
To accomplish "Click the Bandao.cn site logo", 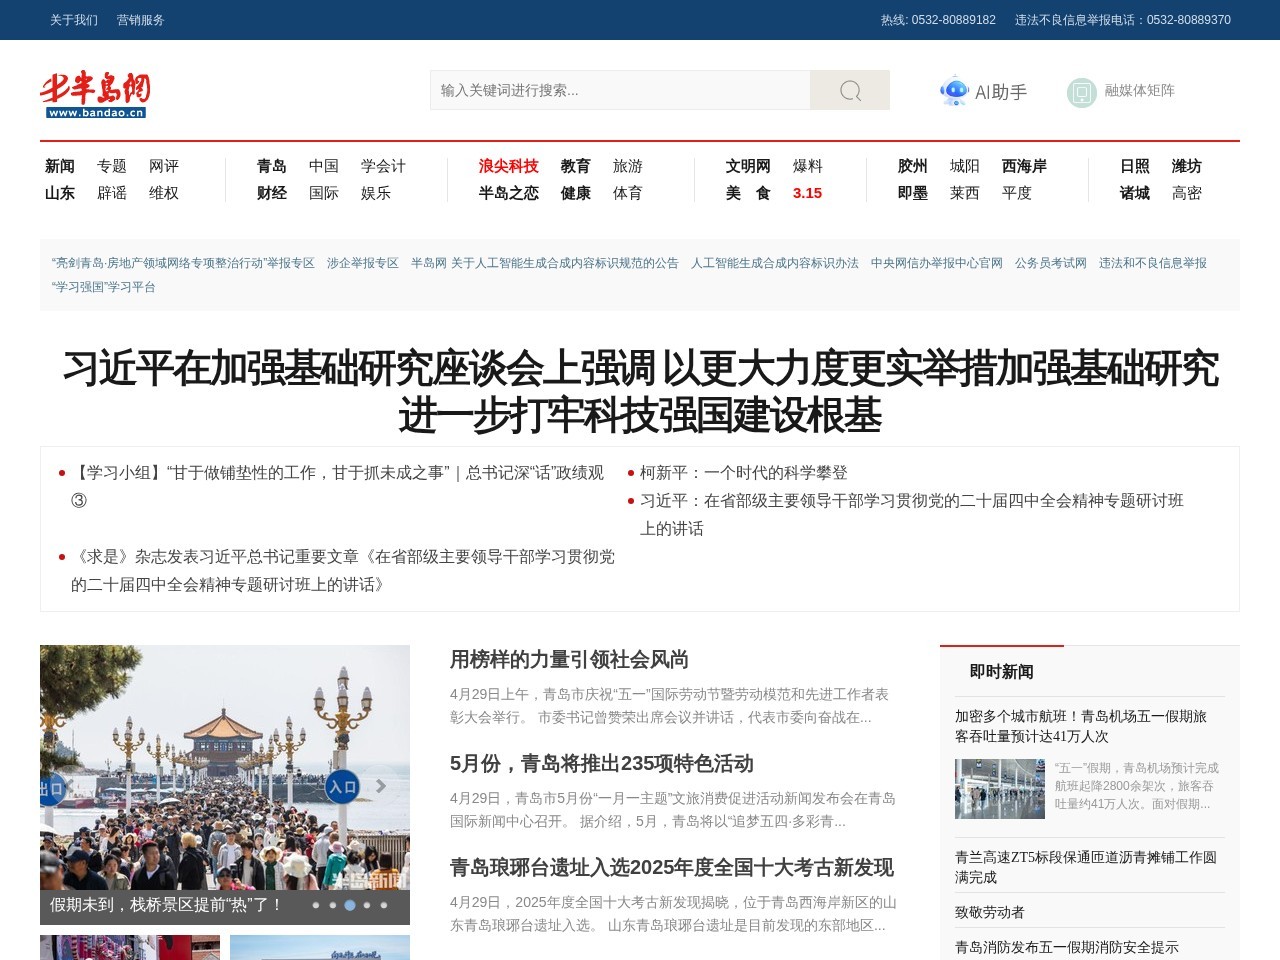I will pyautogui.click(x=95, y=94).
